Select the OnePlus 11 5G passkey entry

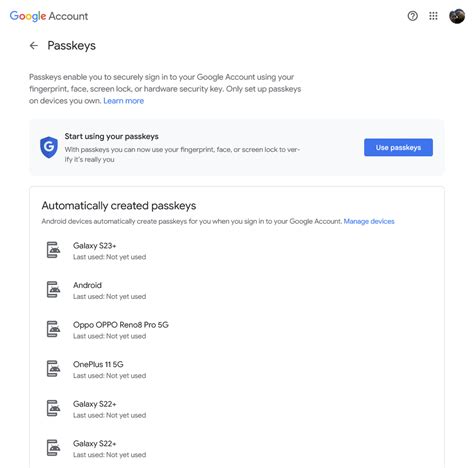pyautogui.click(x=237, y=369)
